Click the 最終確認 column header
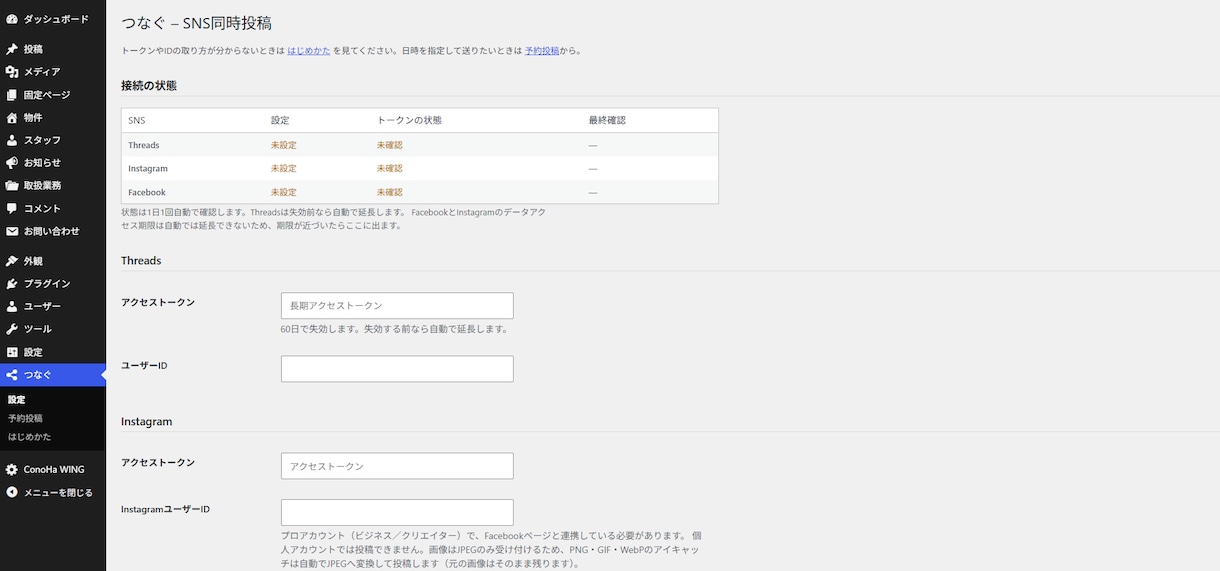This screenshot has width=1220, height=571. click(x=607, y=120)
